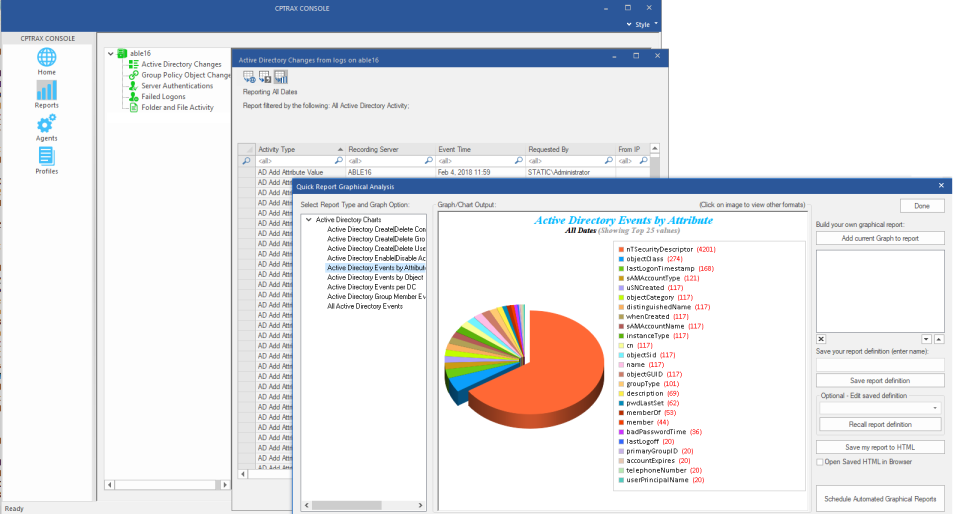
Task: Open the Reports bar chart icon
Action: click(x=47, y=91)
